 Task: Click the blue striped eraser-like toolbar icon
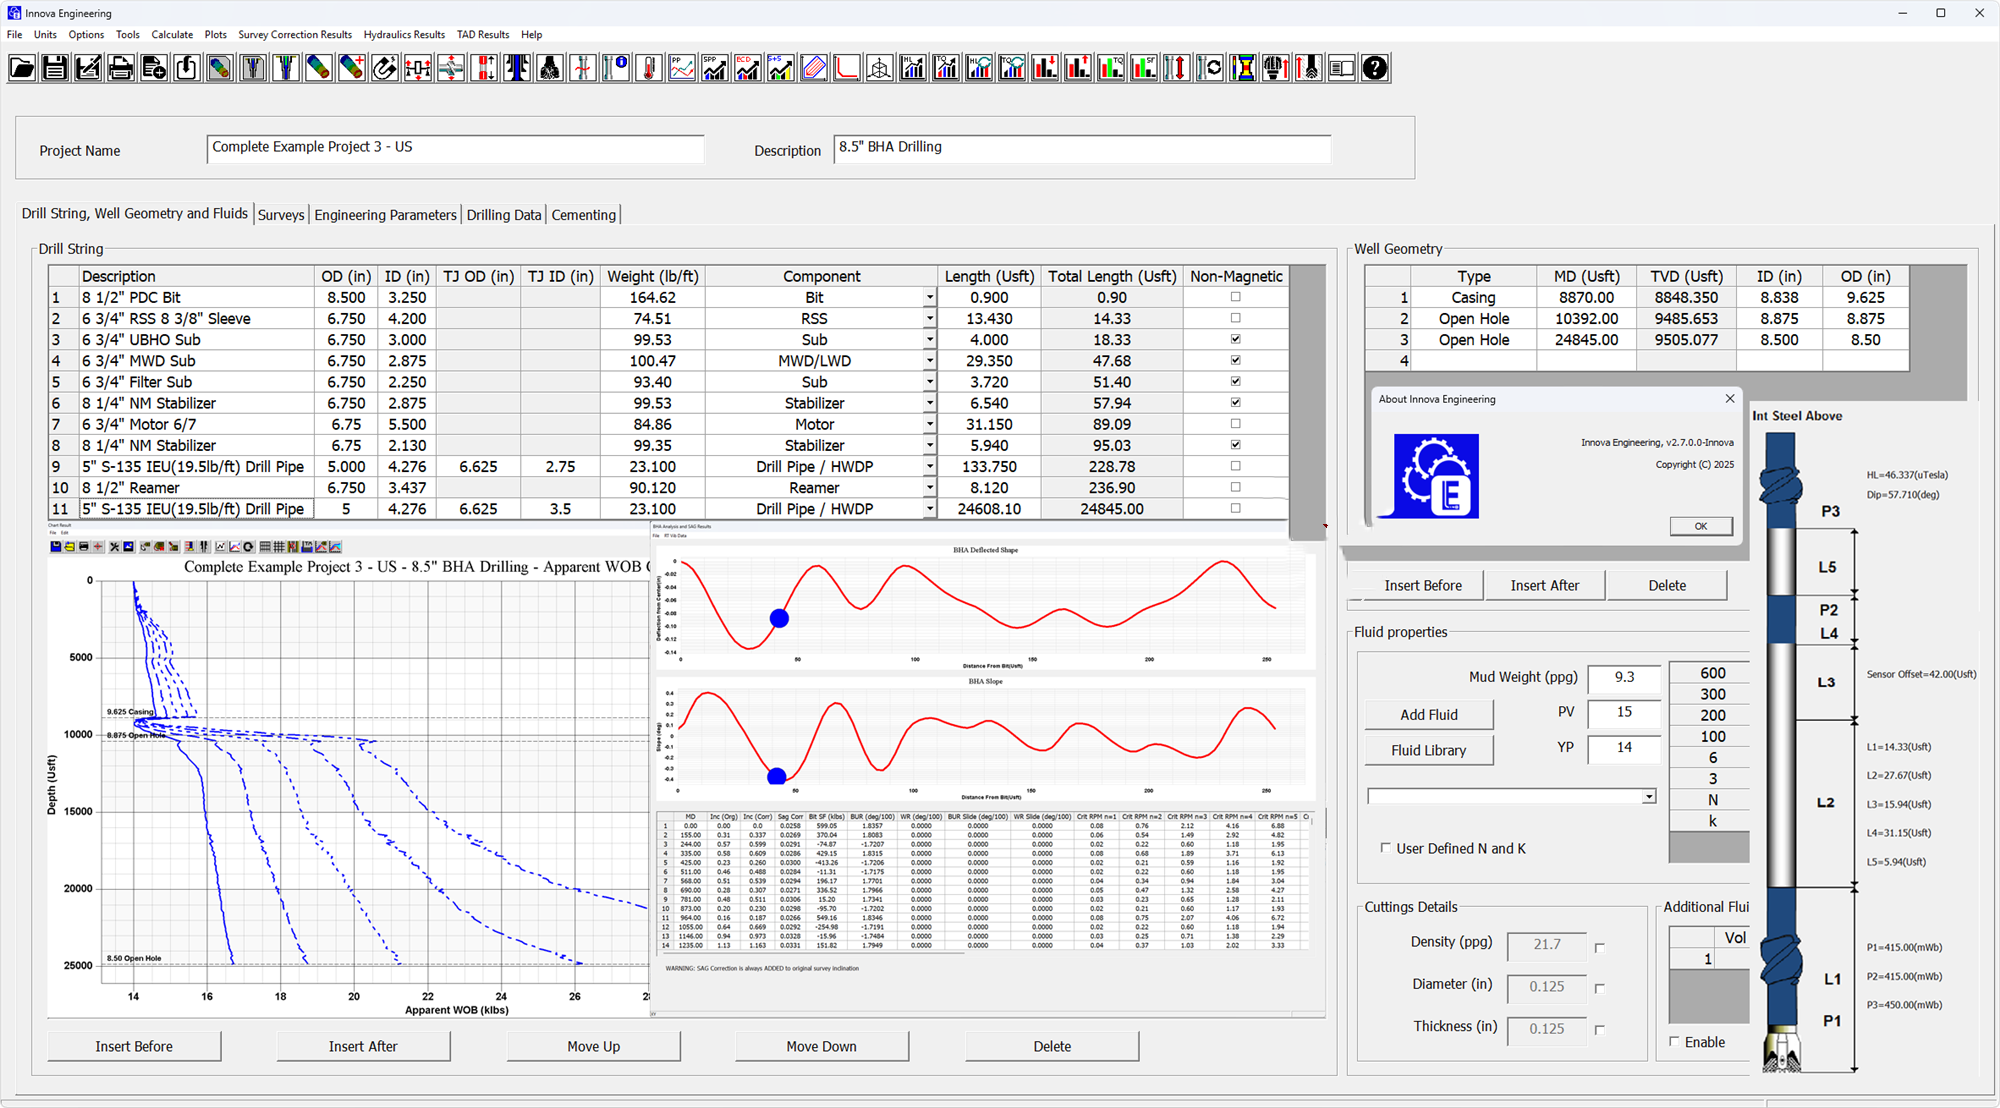pos(814,68)
